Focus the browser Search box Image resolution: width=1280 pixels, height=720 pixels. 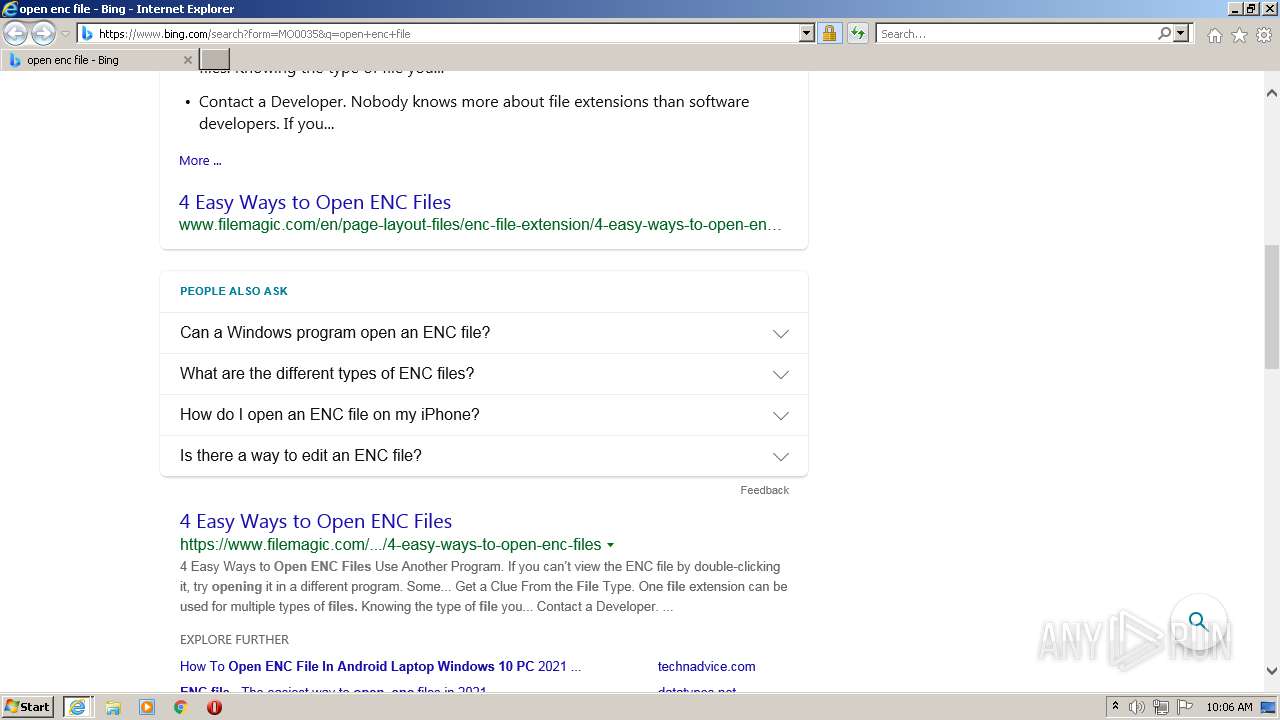tap(1016, 34)
